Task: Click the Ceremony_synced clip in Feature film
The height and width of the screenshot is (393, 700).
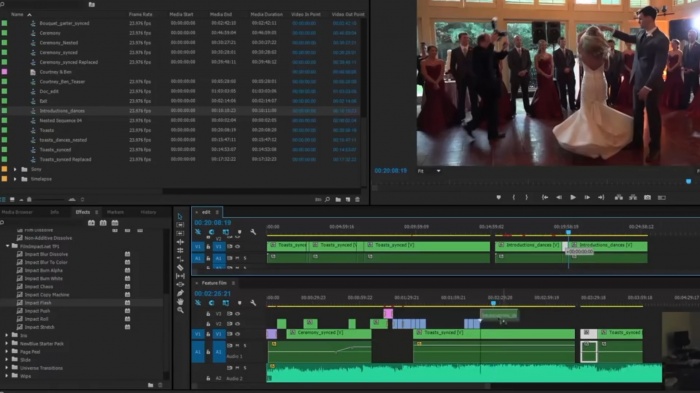Action: click(329, 333)
